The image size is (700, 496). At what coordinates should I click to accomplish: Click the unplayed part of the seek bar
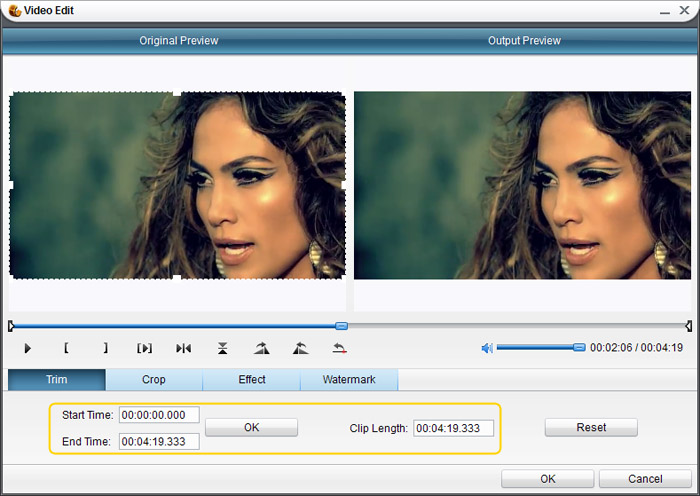point(516,326)
